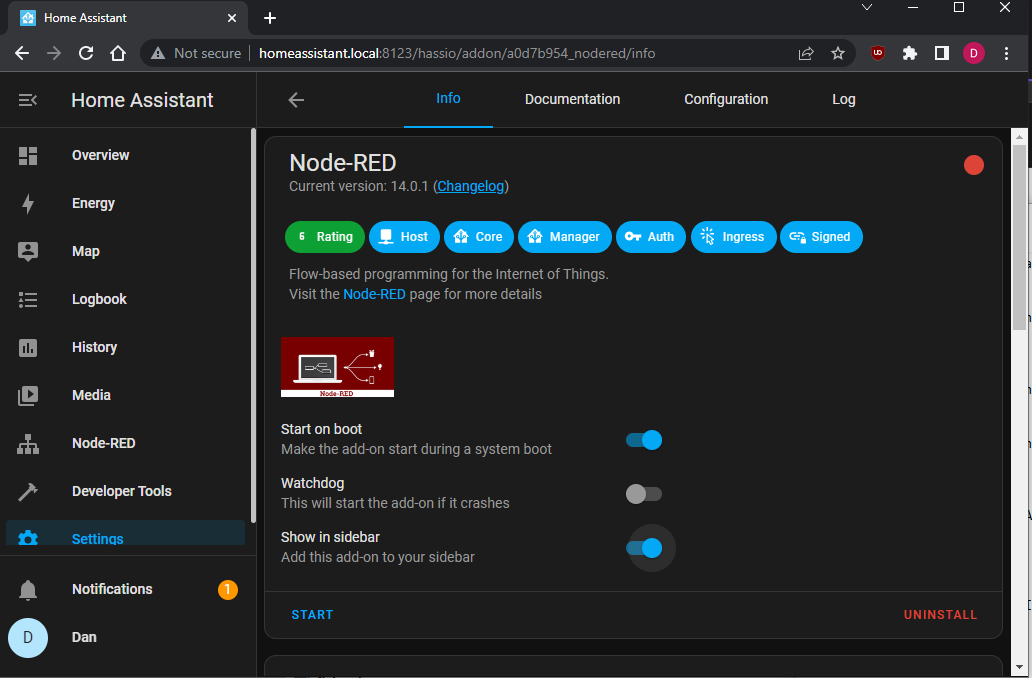Open Chrome profile D avatar

[x=973, y=53]
